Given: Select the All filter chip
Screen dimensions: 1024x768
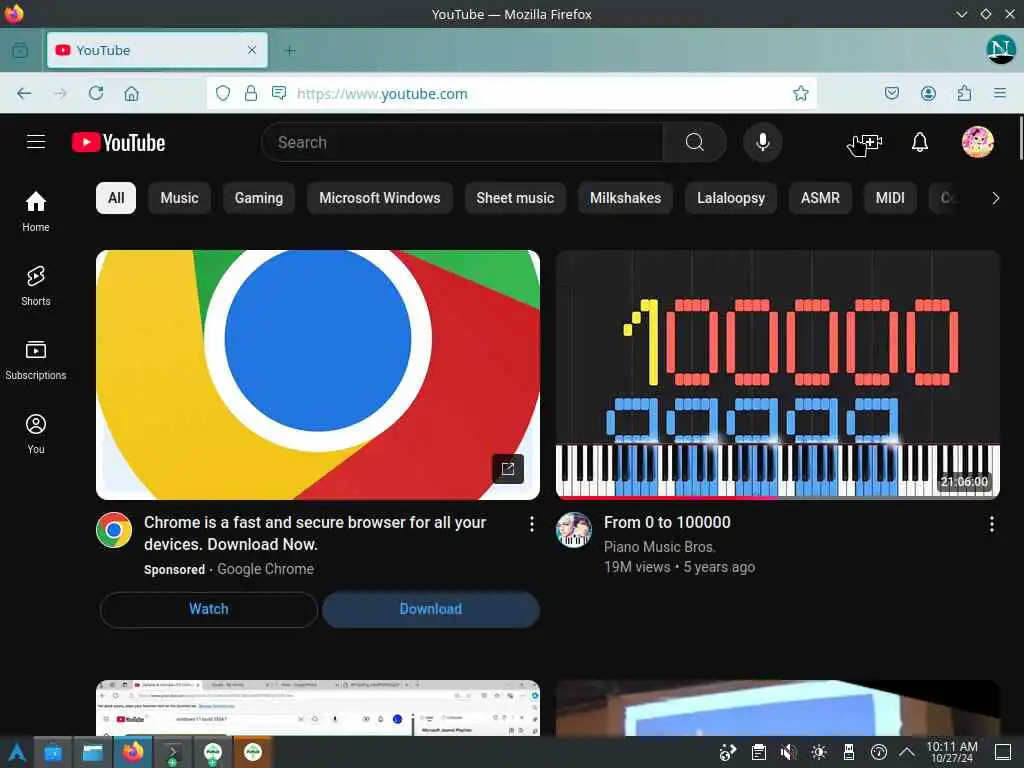Looking at the screenshot, I should pos(116,198).
